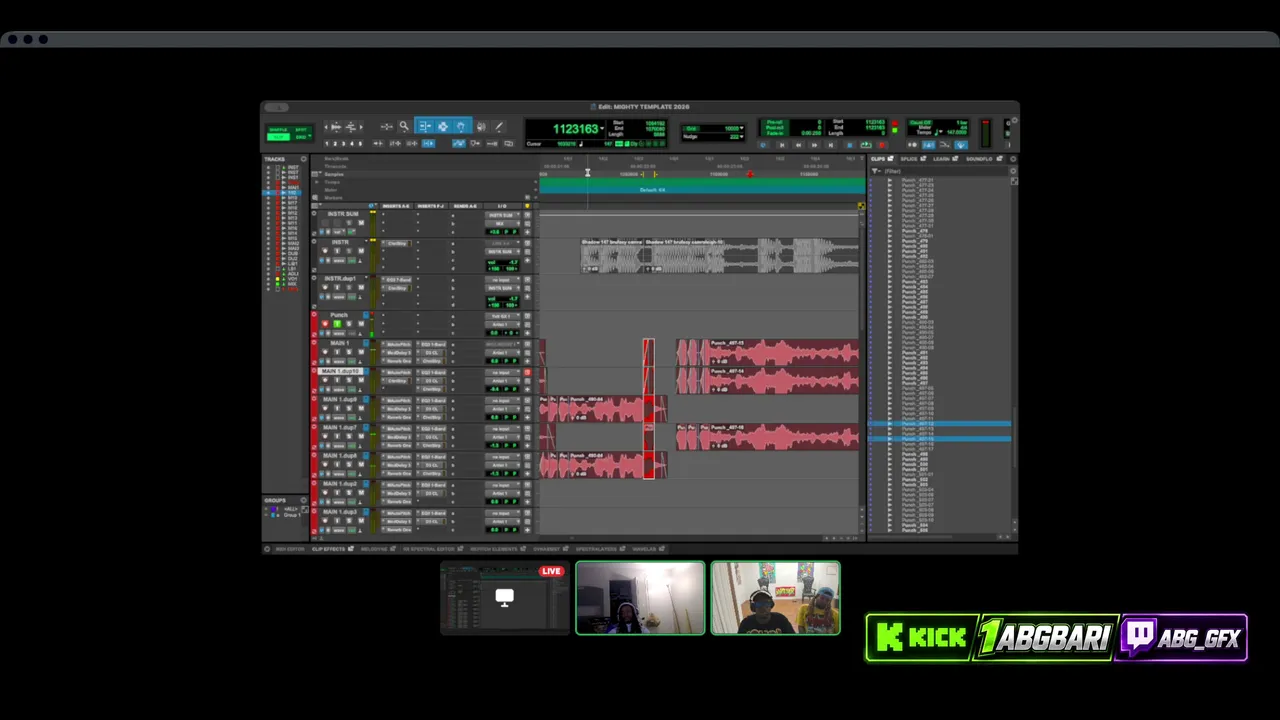Click the Go to End transport button

click(831, 145)
